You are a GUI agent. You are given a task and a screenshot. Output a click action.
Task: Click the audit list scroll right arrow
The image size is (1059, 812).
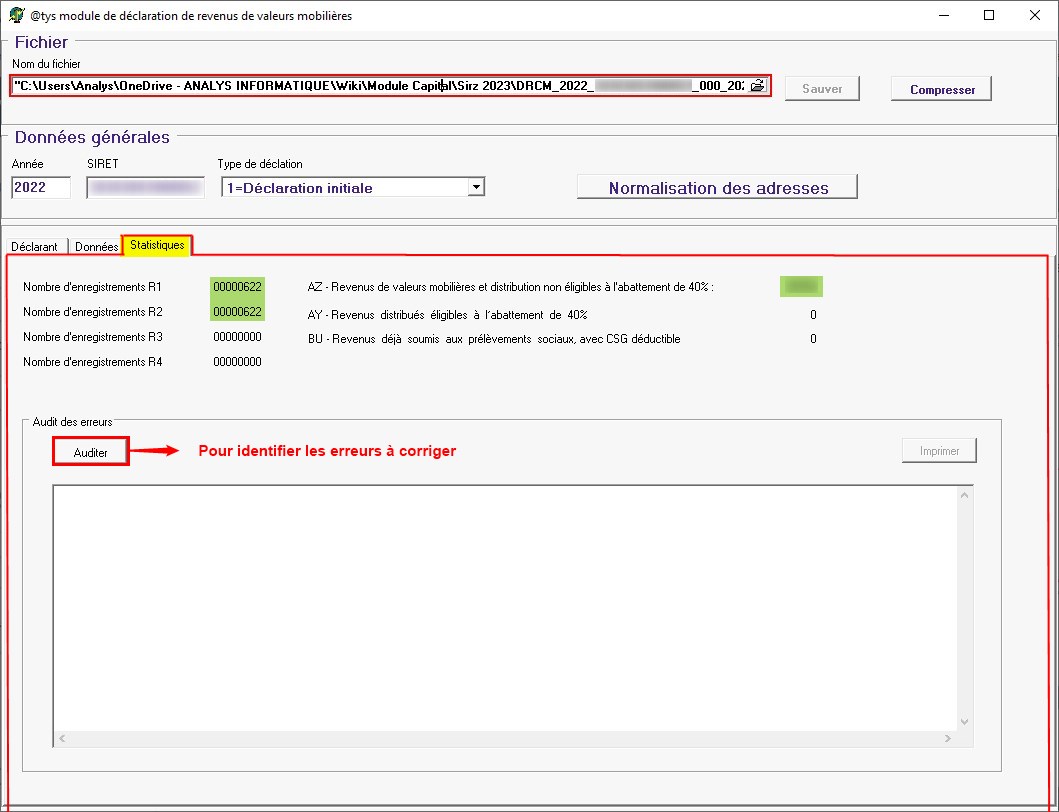tap(948, 738)
